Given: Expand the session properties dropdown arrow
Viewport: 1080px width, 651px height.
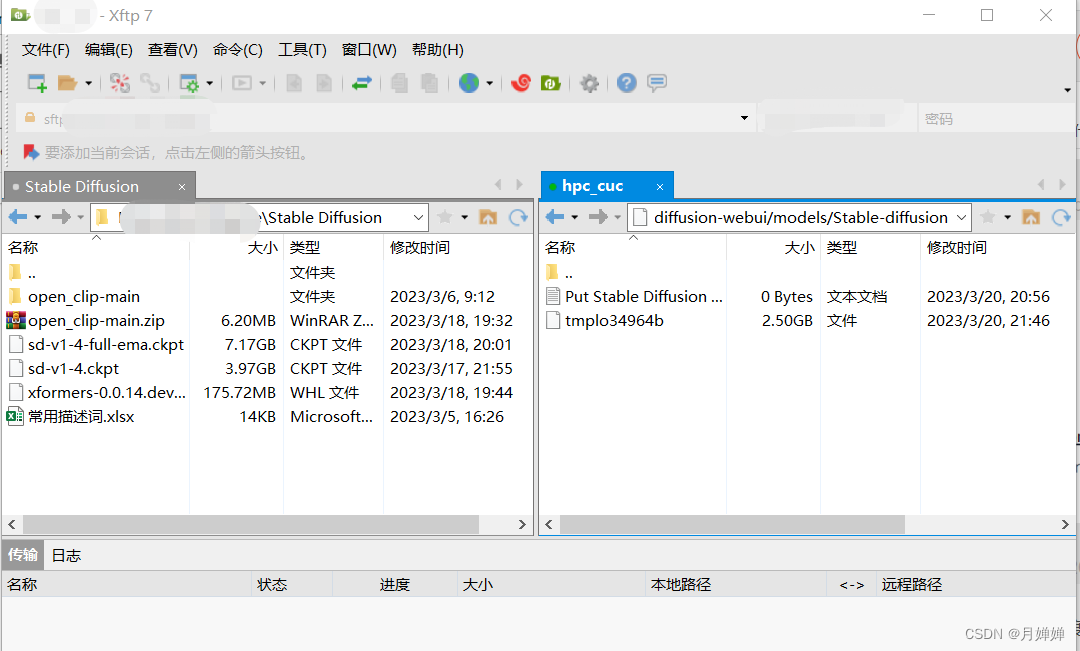Looking at the screenshot, I should tap(209, 83).
